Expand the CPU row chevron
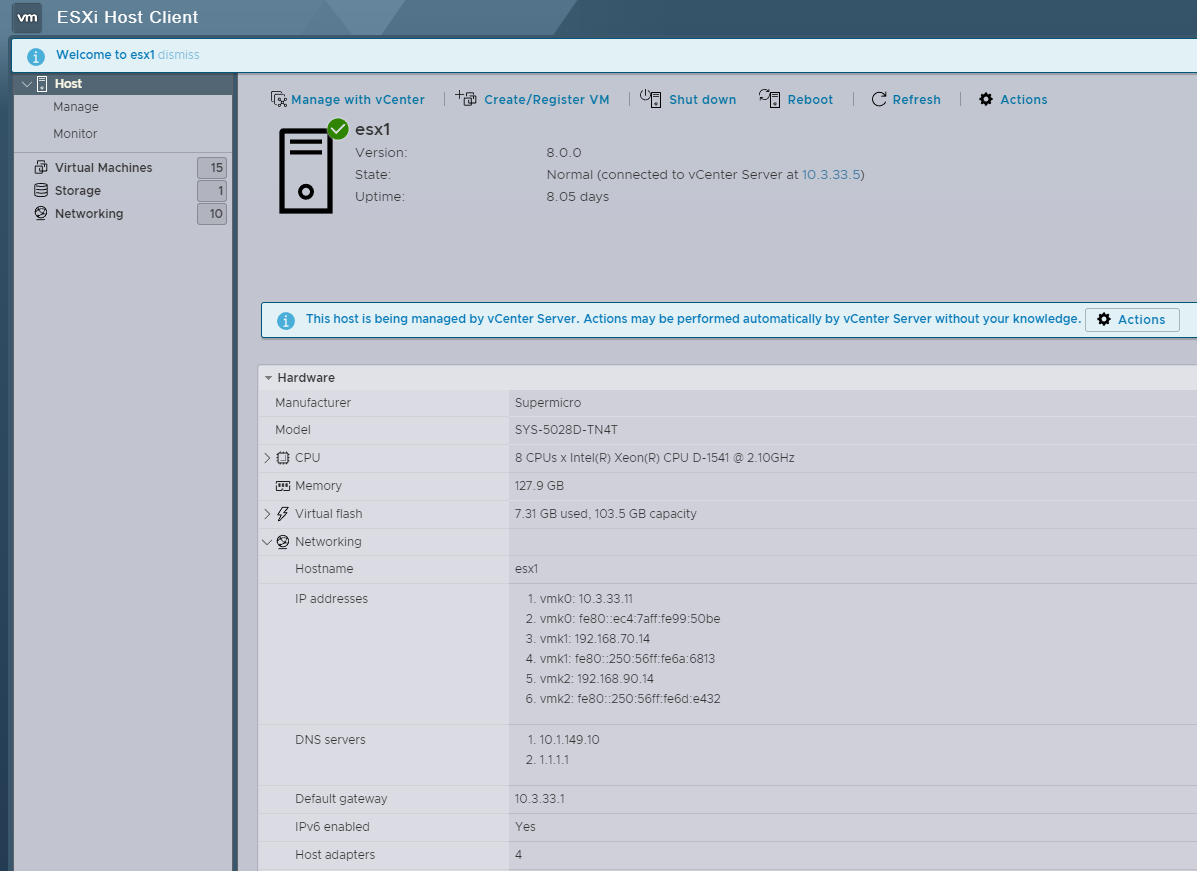 point(267,458)
